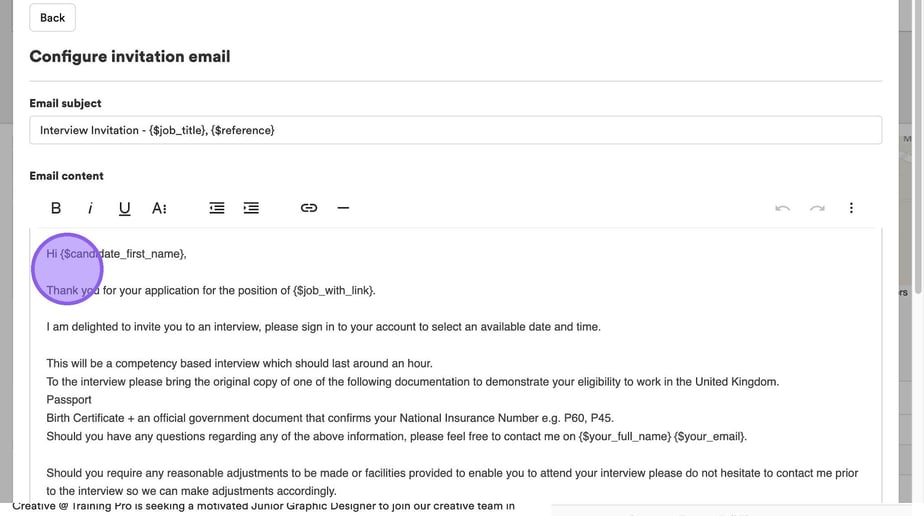Viewport: 924px width, 516px height.
Task: Go back with the Back button
Action: click(52, 17)
